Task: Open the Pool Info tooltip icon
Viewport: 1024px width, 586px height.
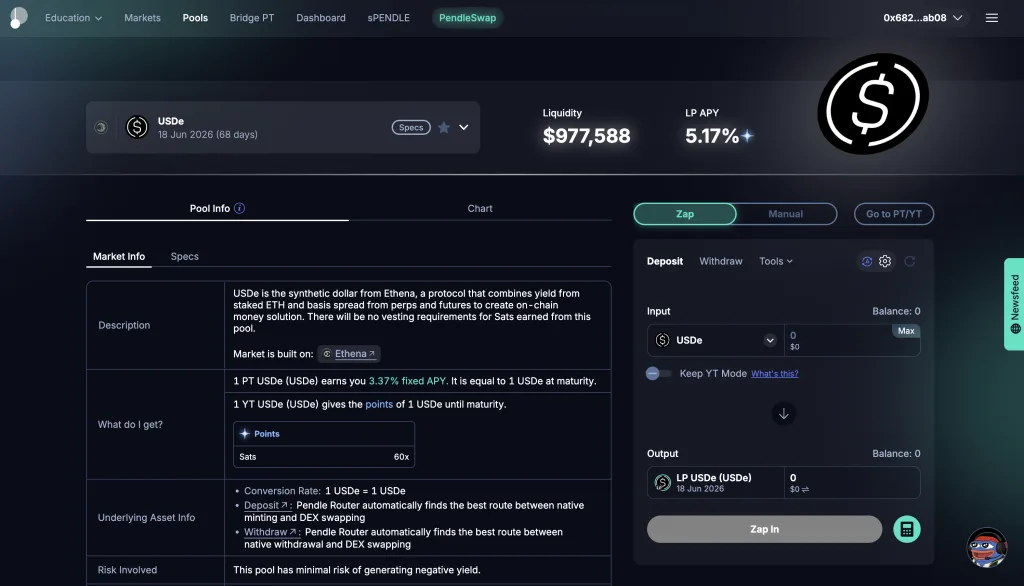Action: tap(240, 208)
